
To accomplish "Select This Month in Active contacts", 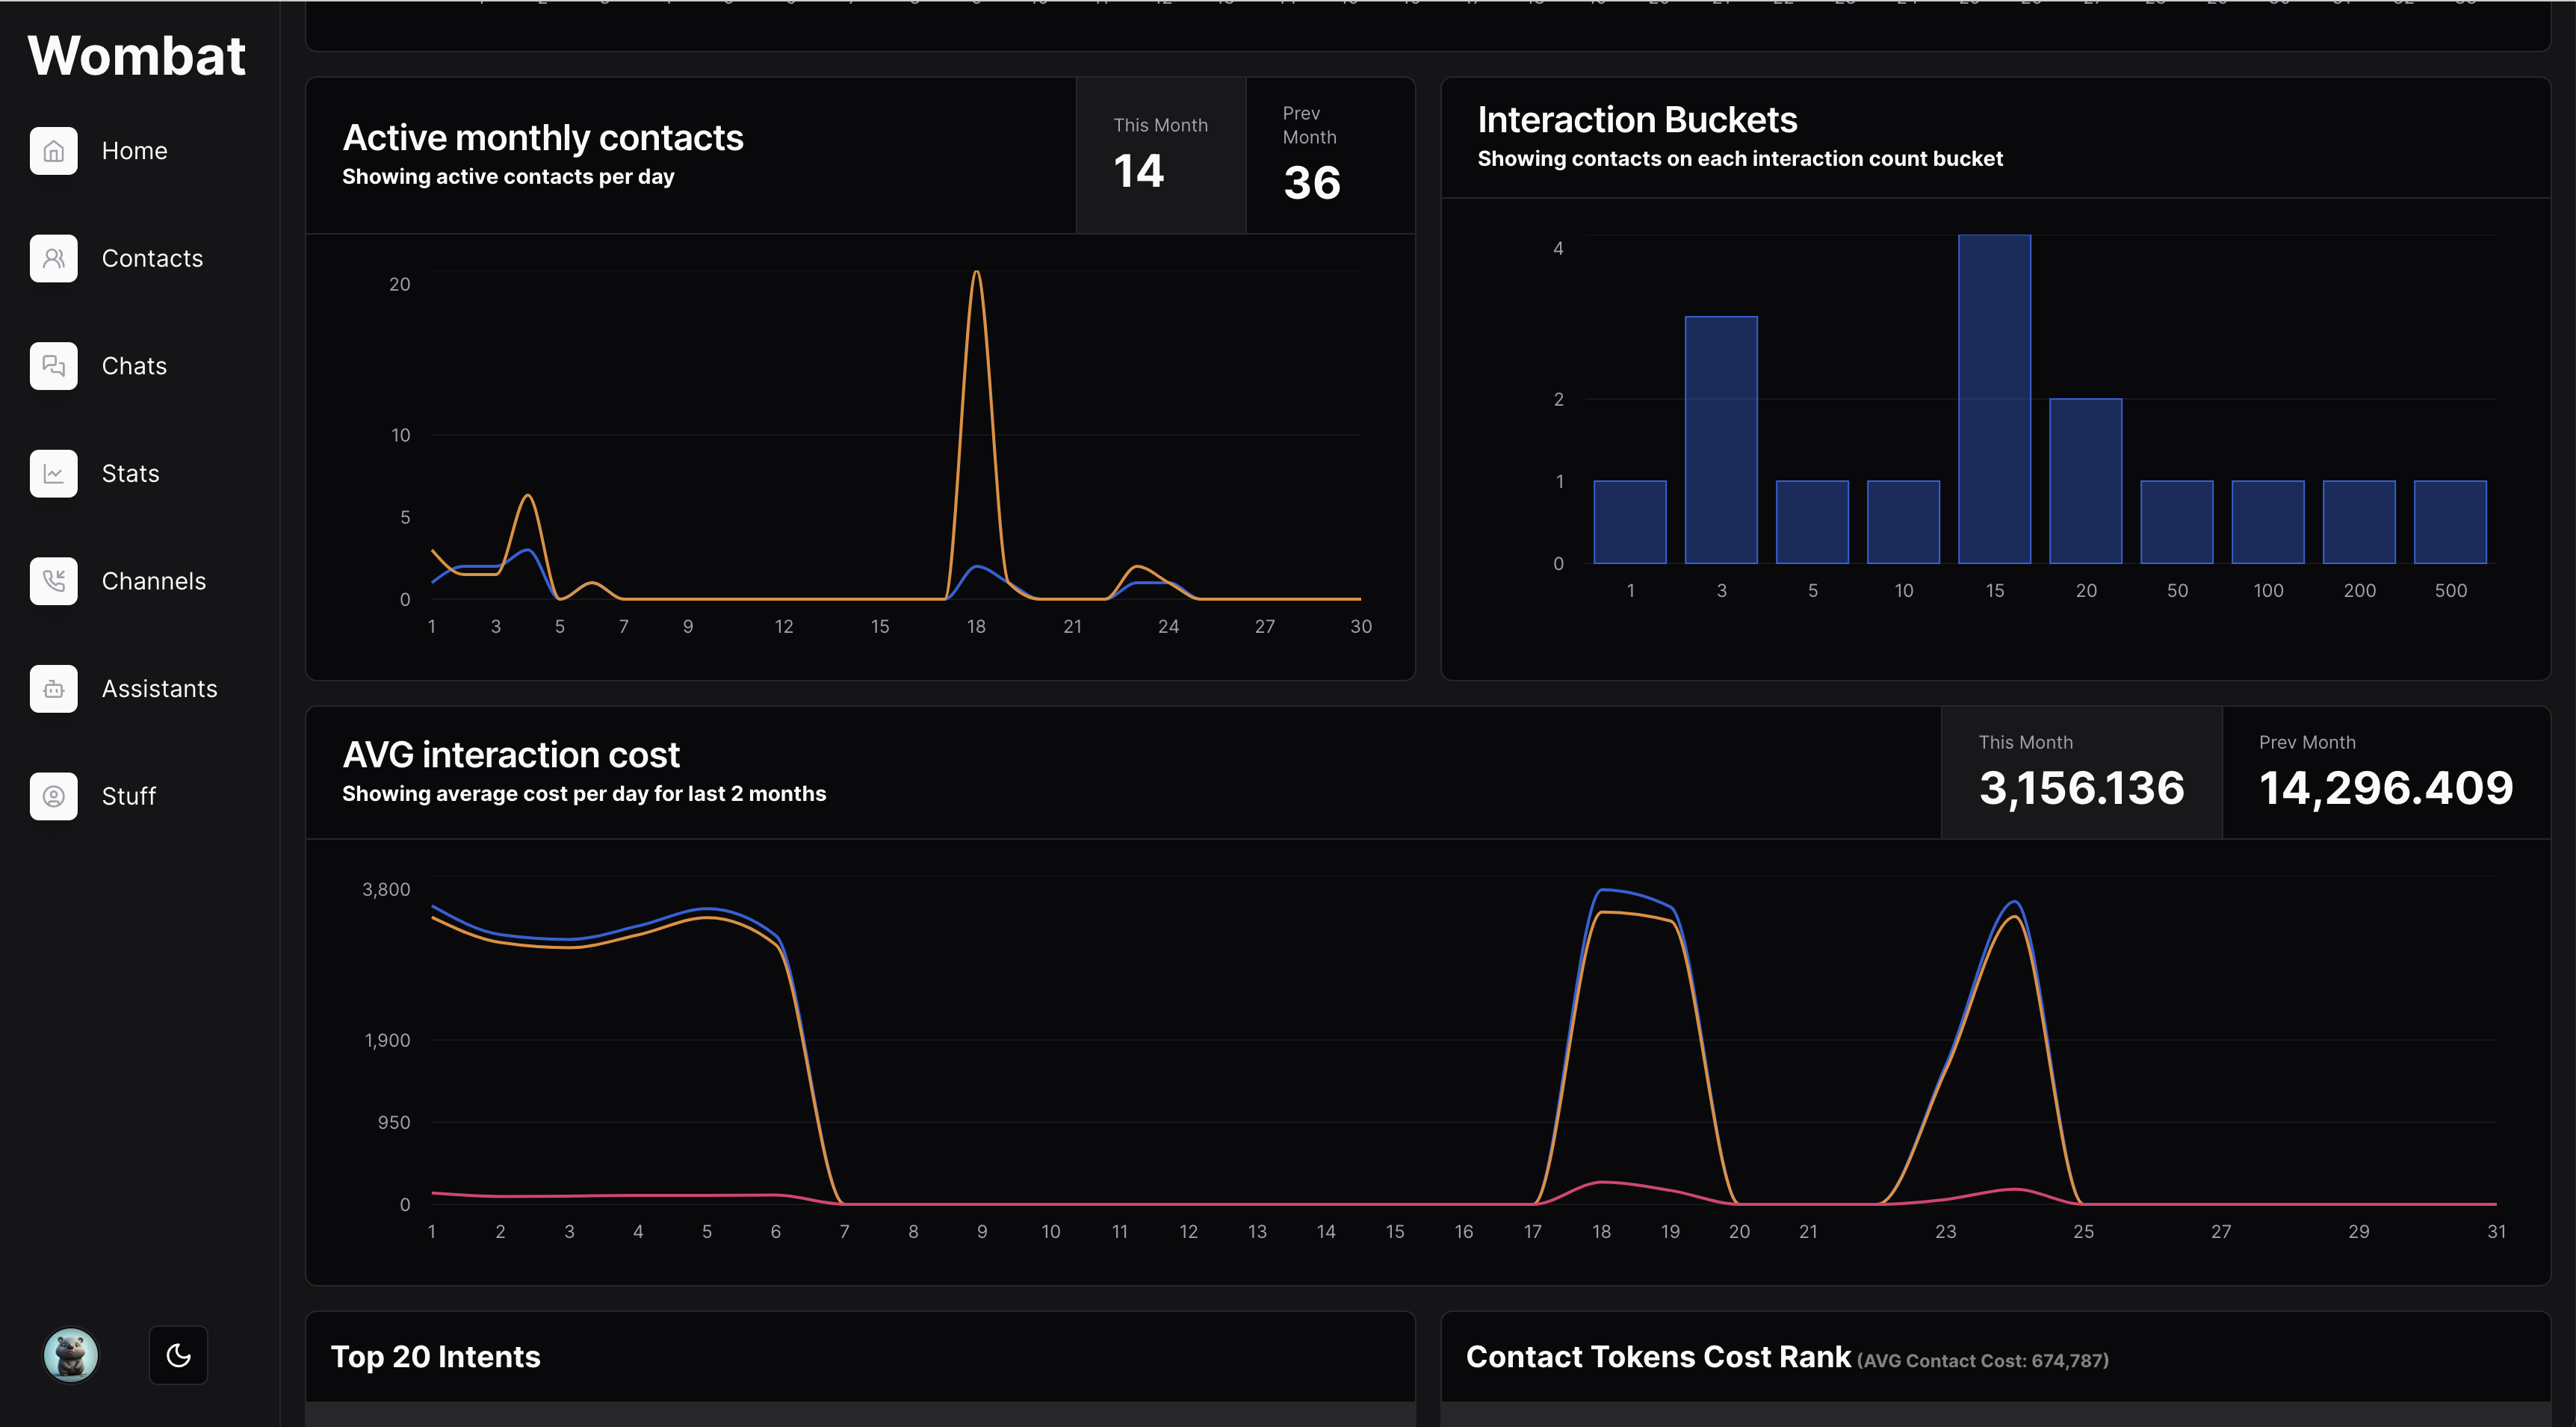I will [1160, 155].
